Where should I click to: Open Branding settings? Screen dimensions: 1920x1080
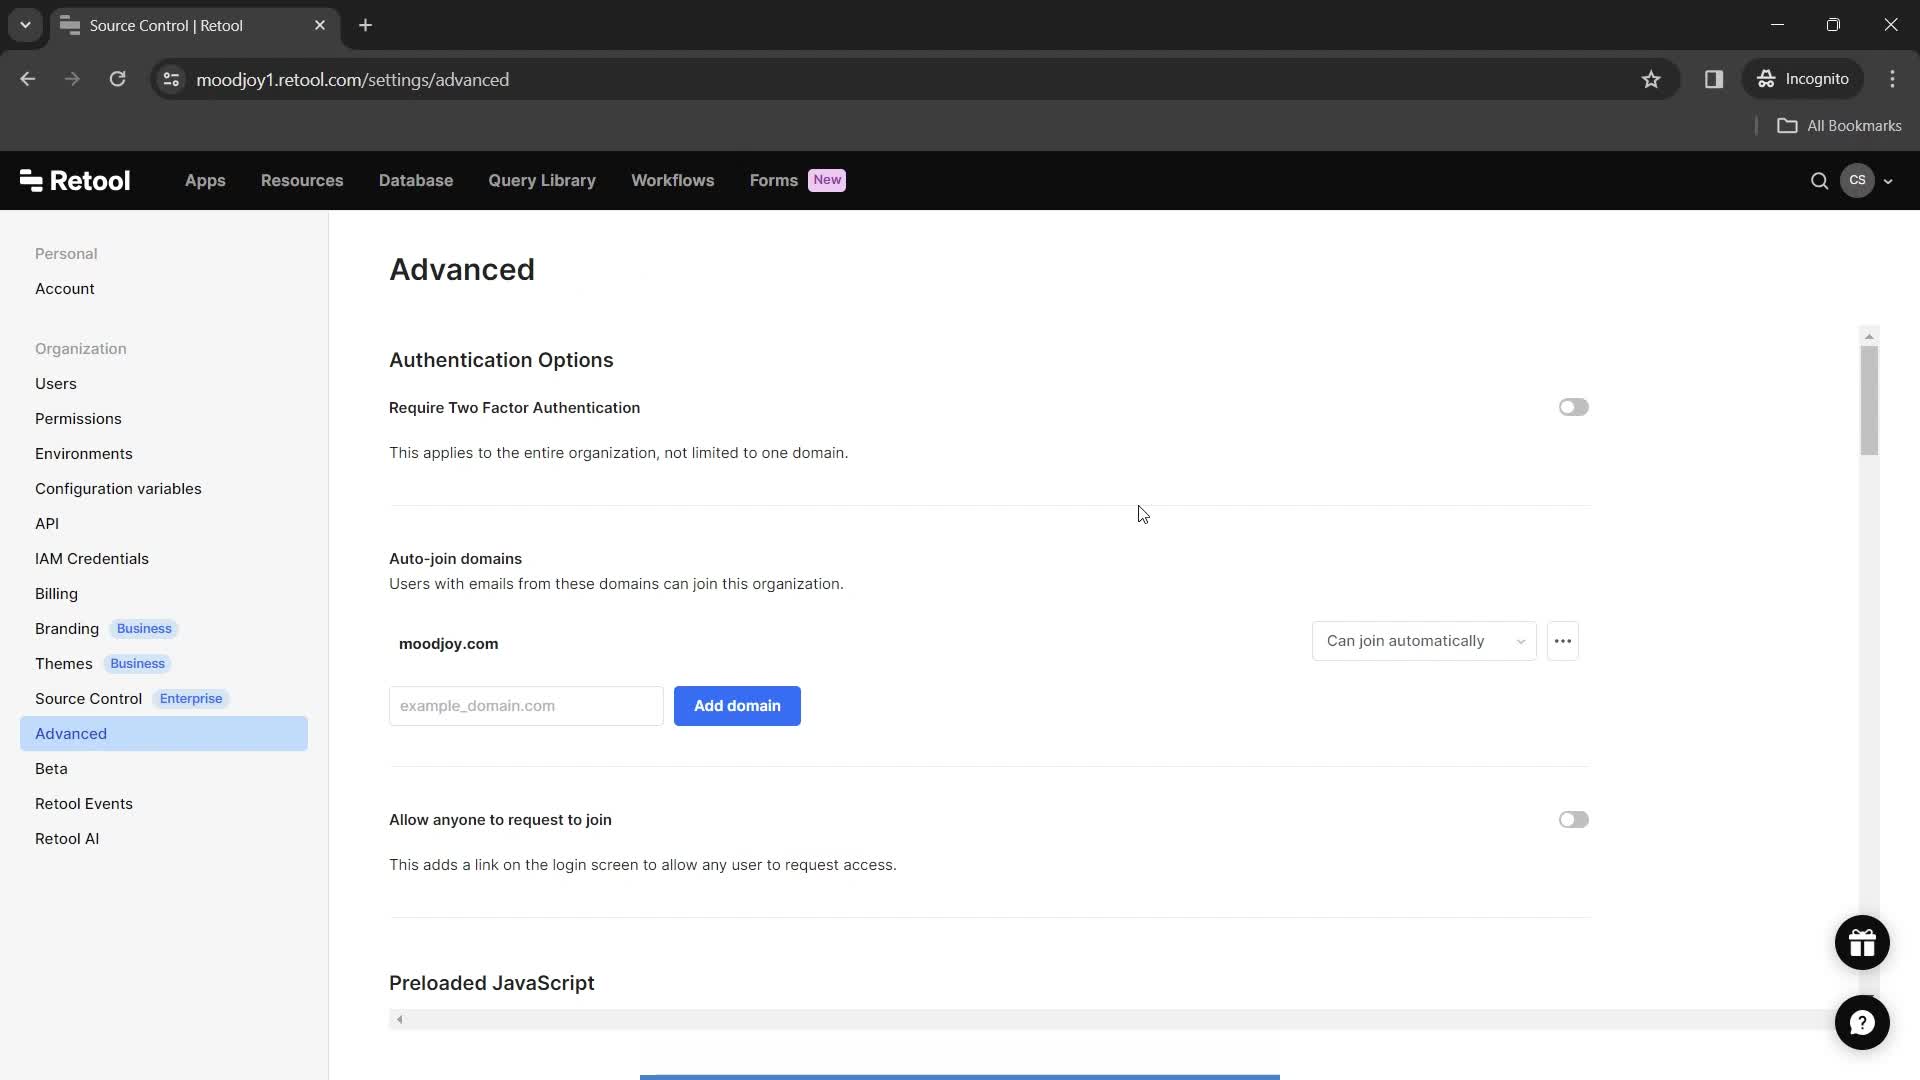67,629
